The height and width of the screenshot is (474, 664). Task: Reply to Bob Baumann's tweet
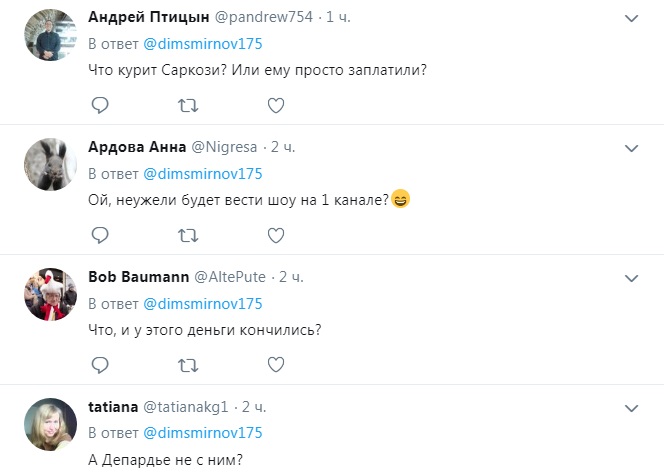coord(99,365)
